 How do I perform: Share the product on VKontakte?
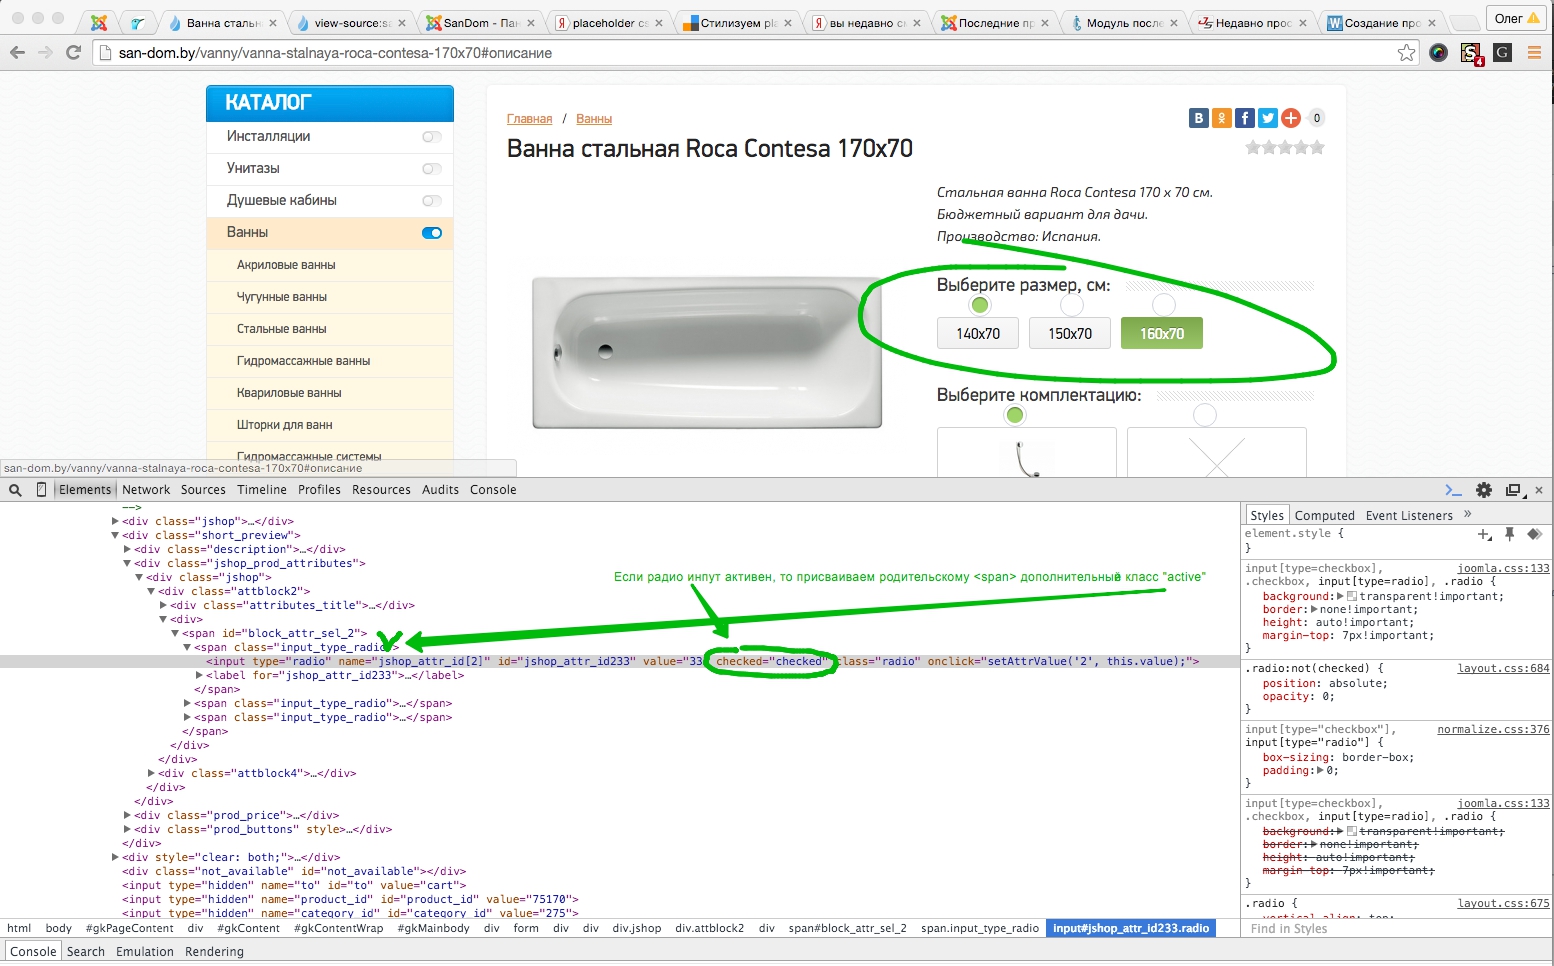pos(1198,118)
